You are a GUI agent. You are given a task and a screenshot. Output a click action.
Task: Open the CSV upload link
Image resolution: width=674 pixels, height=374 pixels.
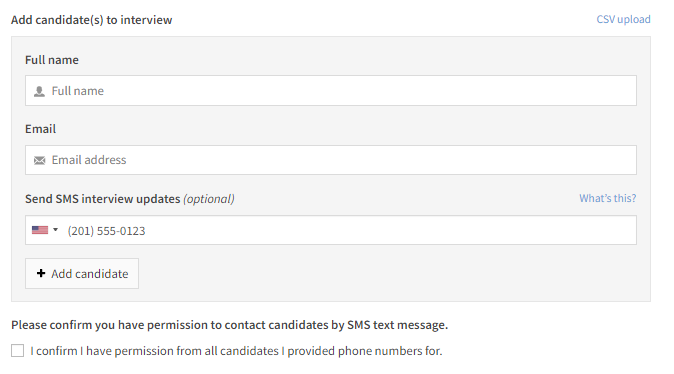tap(623, 19)
